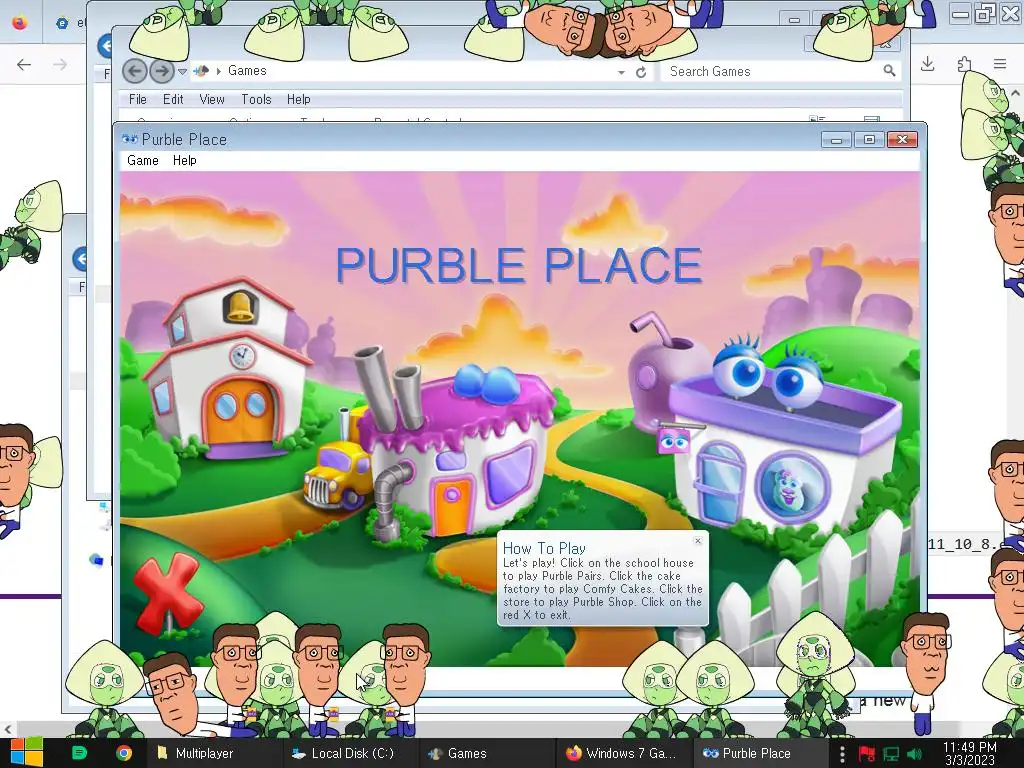The image size is (1024, 768).
Task: Go back in the Games explorer window
Action: tap(135, 71)
